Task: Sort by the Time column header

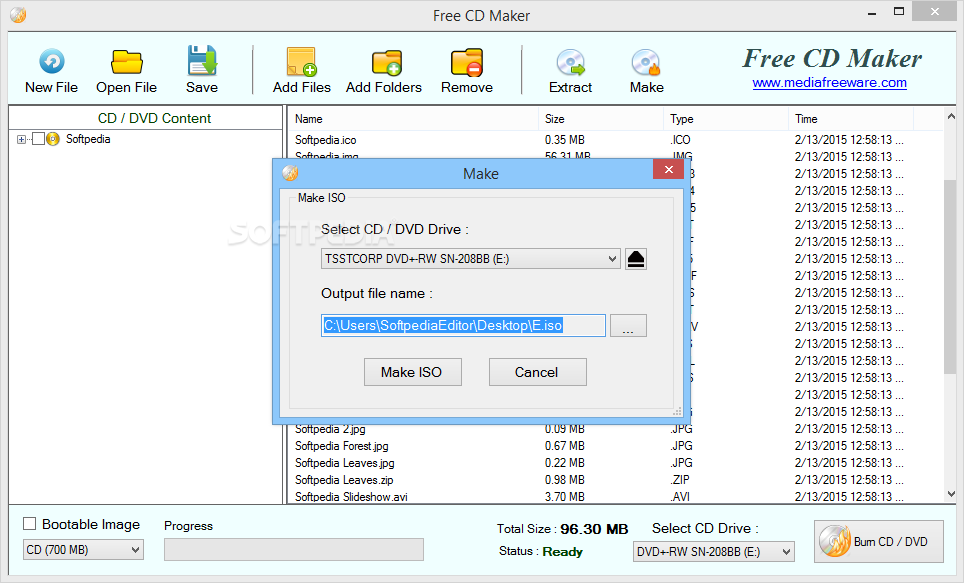Action: point(851,119)
